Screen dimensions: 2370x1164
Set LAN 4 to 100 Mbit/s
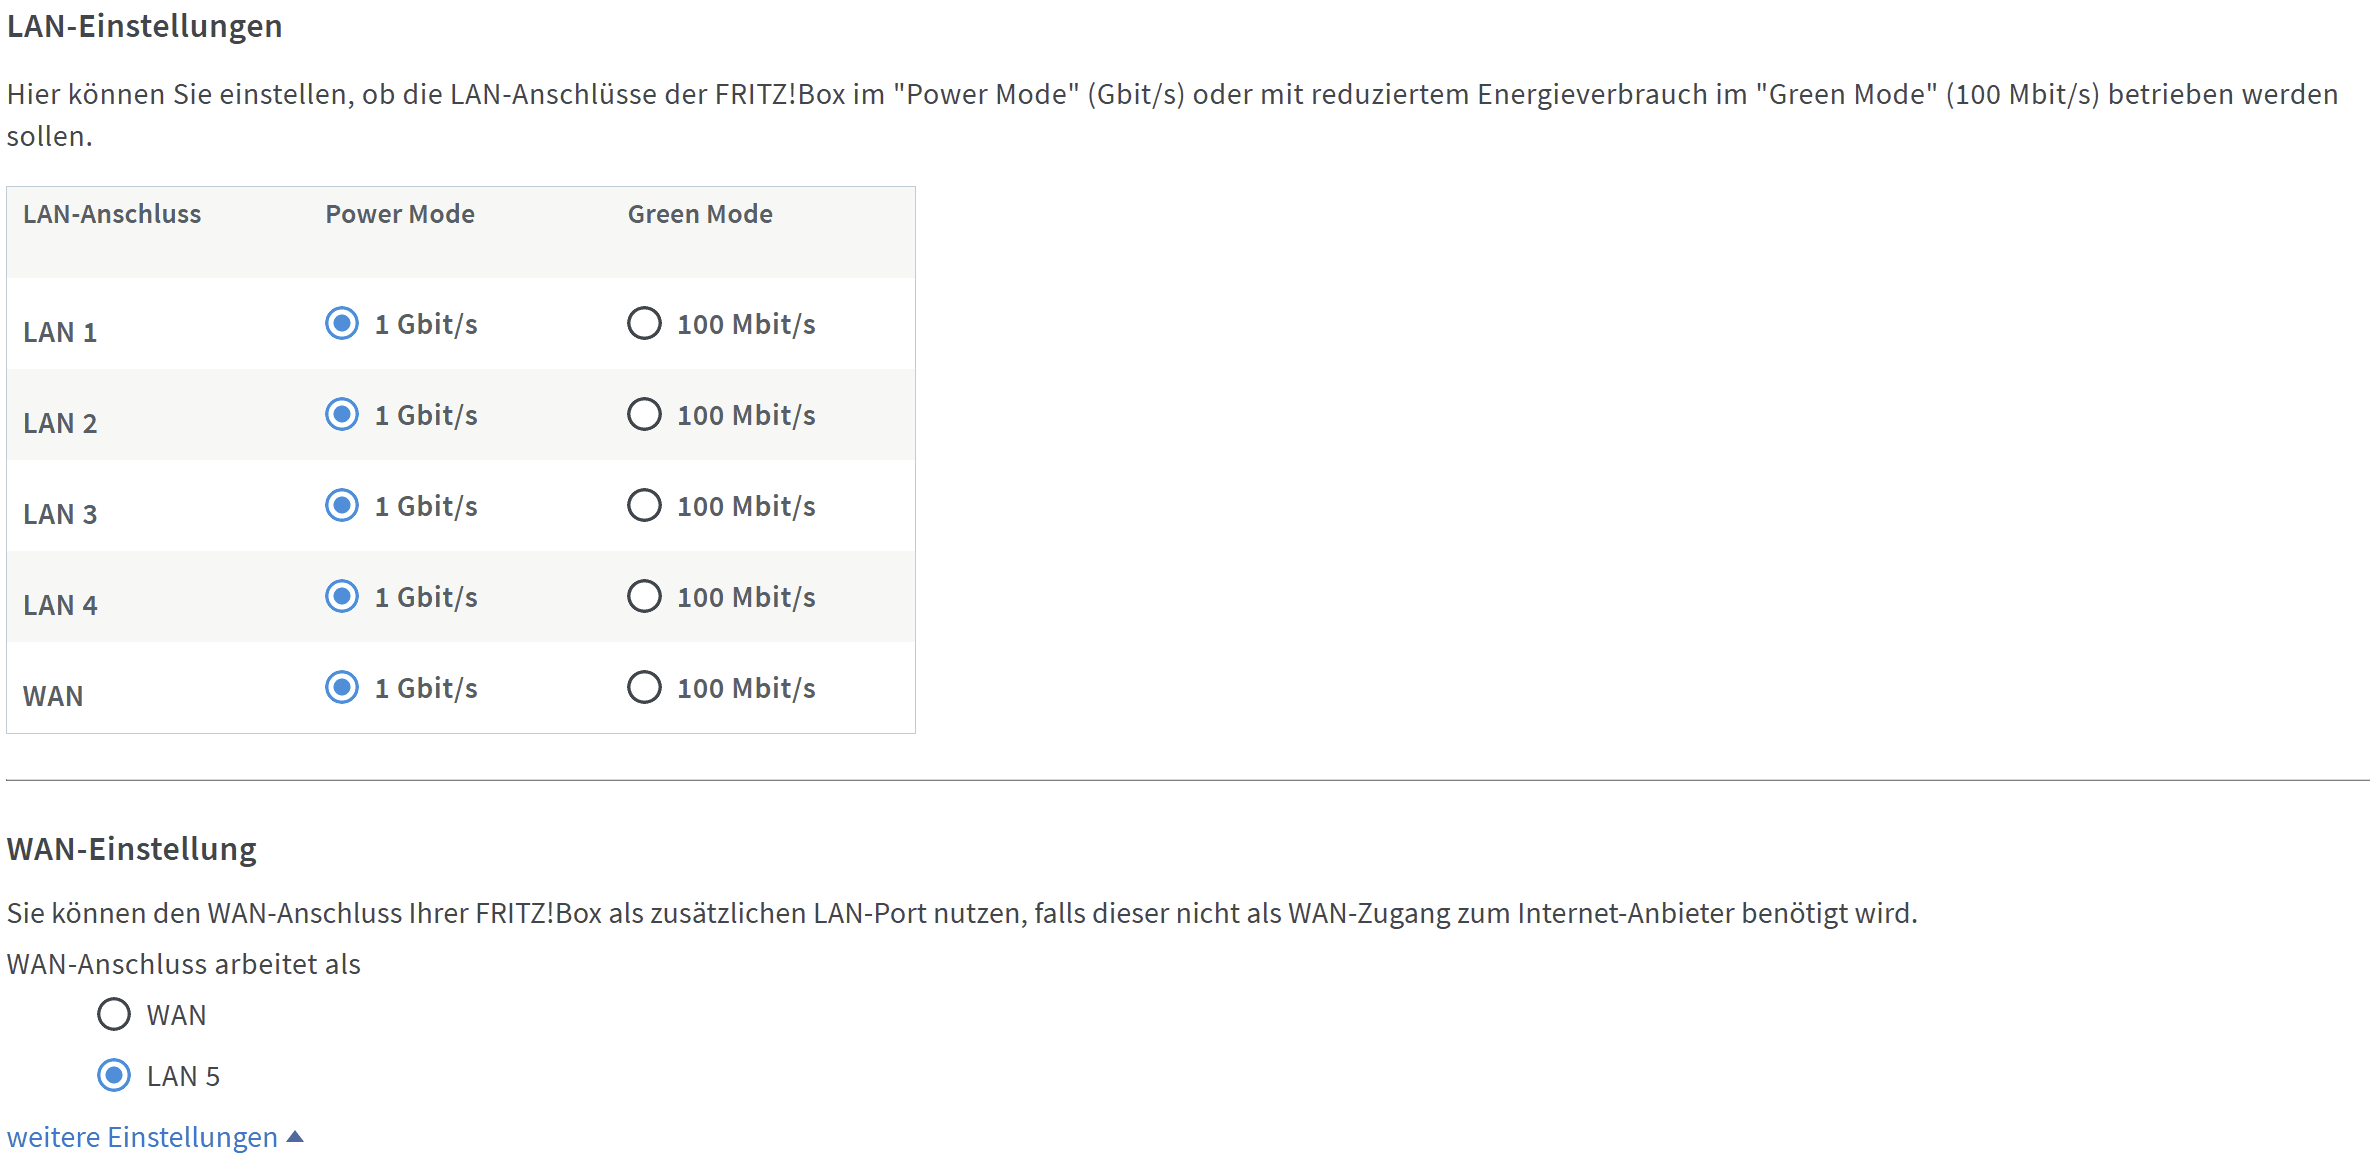click(x=644, y=597)
